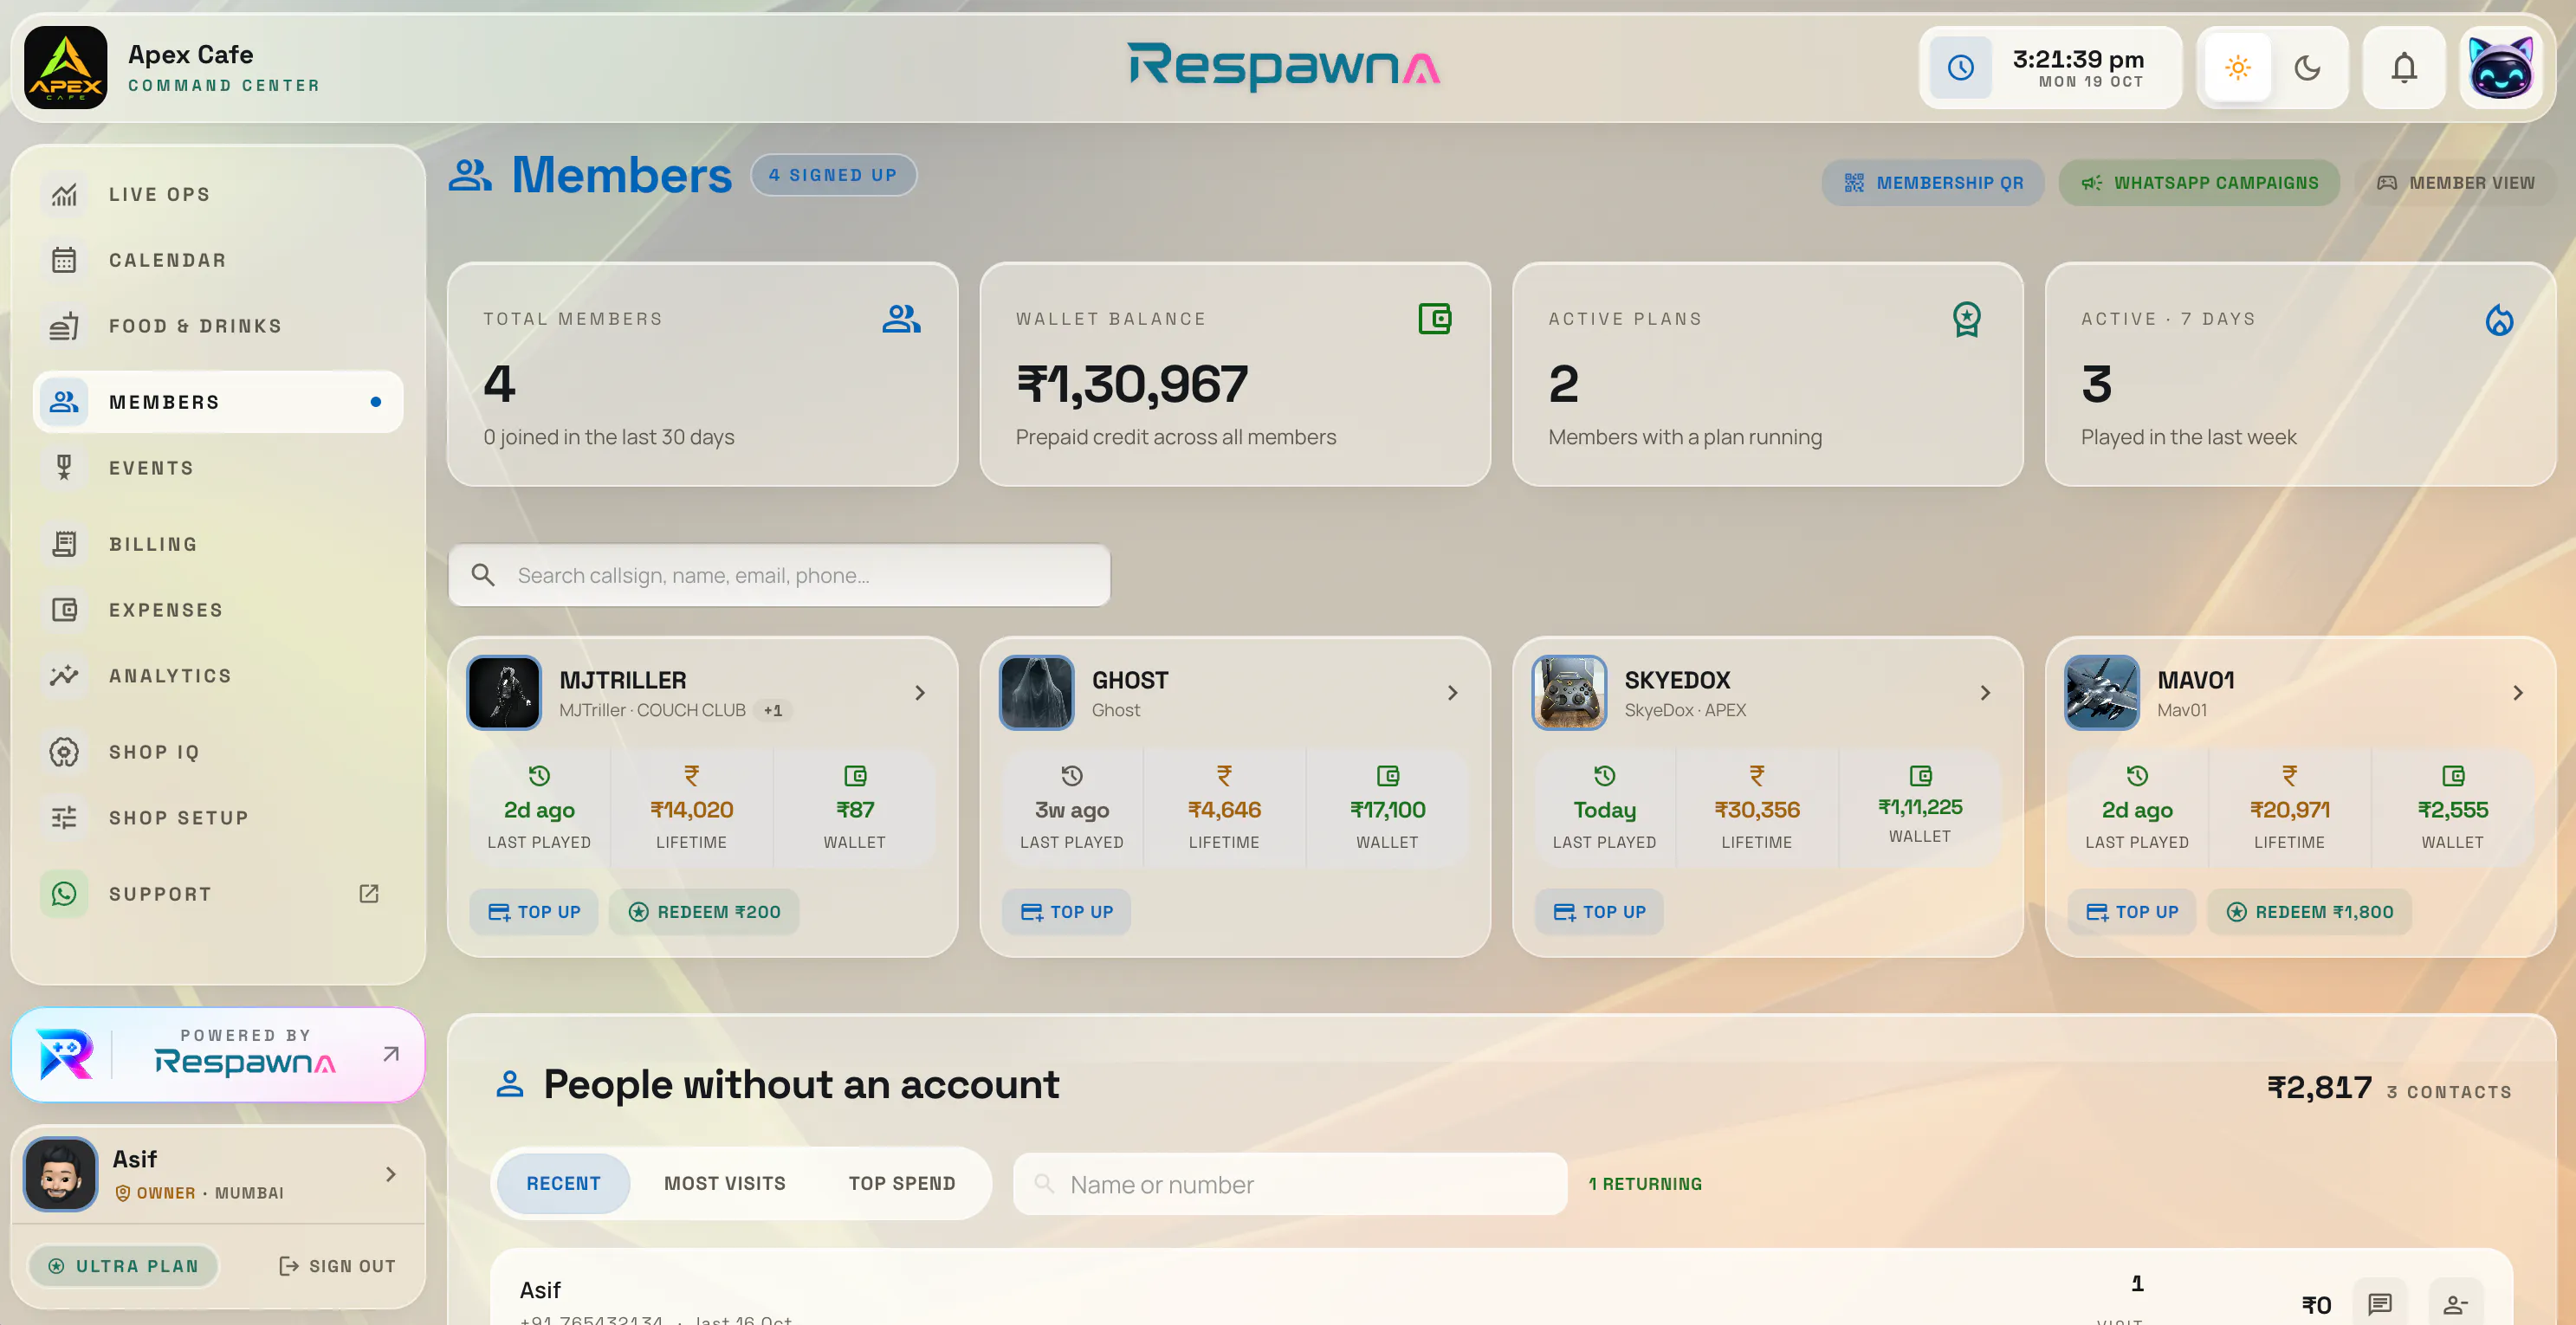Open Calendar in sidebar

click(218, 260)
